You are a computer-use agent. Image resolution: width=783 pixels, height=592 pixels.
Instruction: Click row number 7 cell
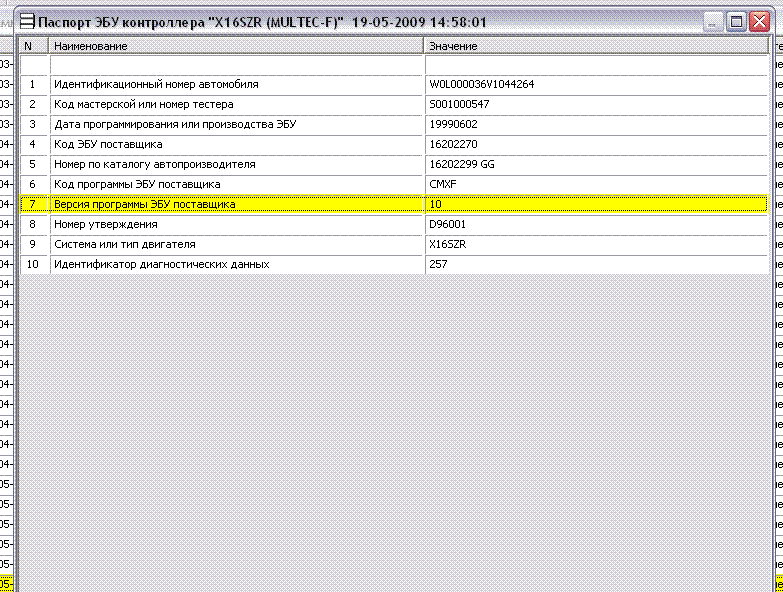coord(34,204)
